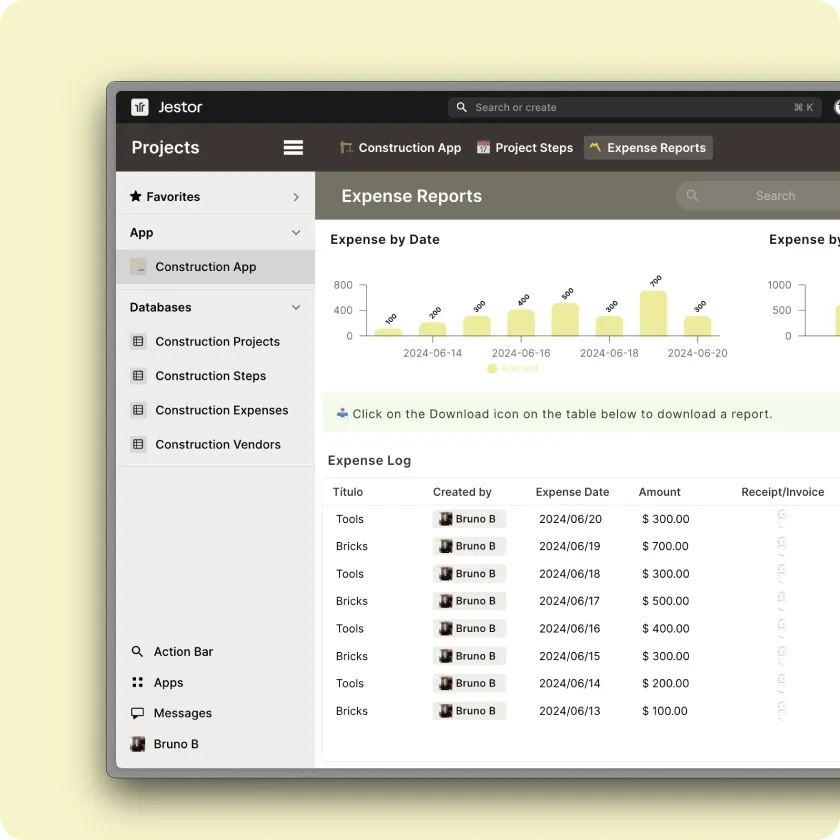Collapse the App section
Screen dimensions: 840x840
click(x=295, y=232)
